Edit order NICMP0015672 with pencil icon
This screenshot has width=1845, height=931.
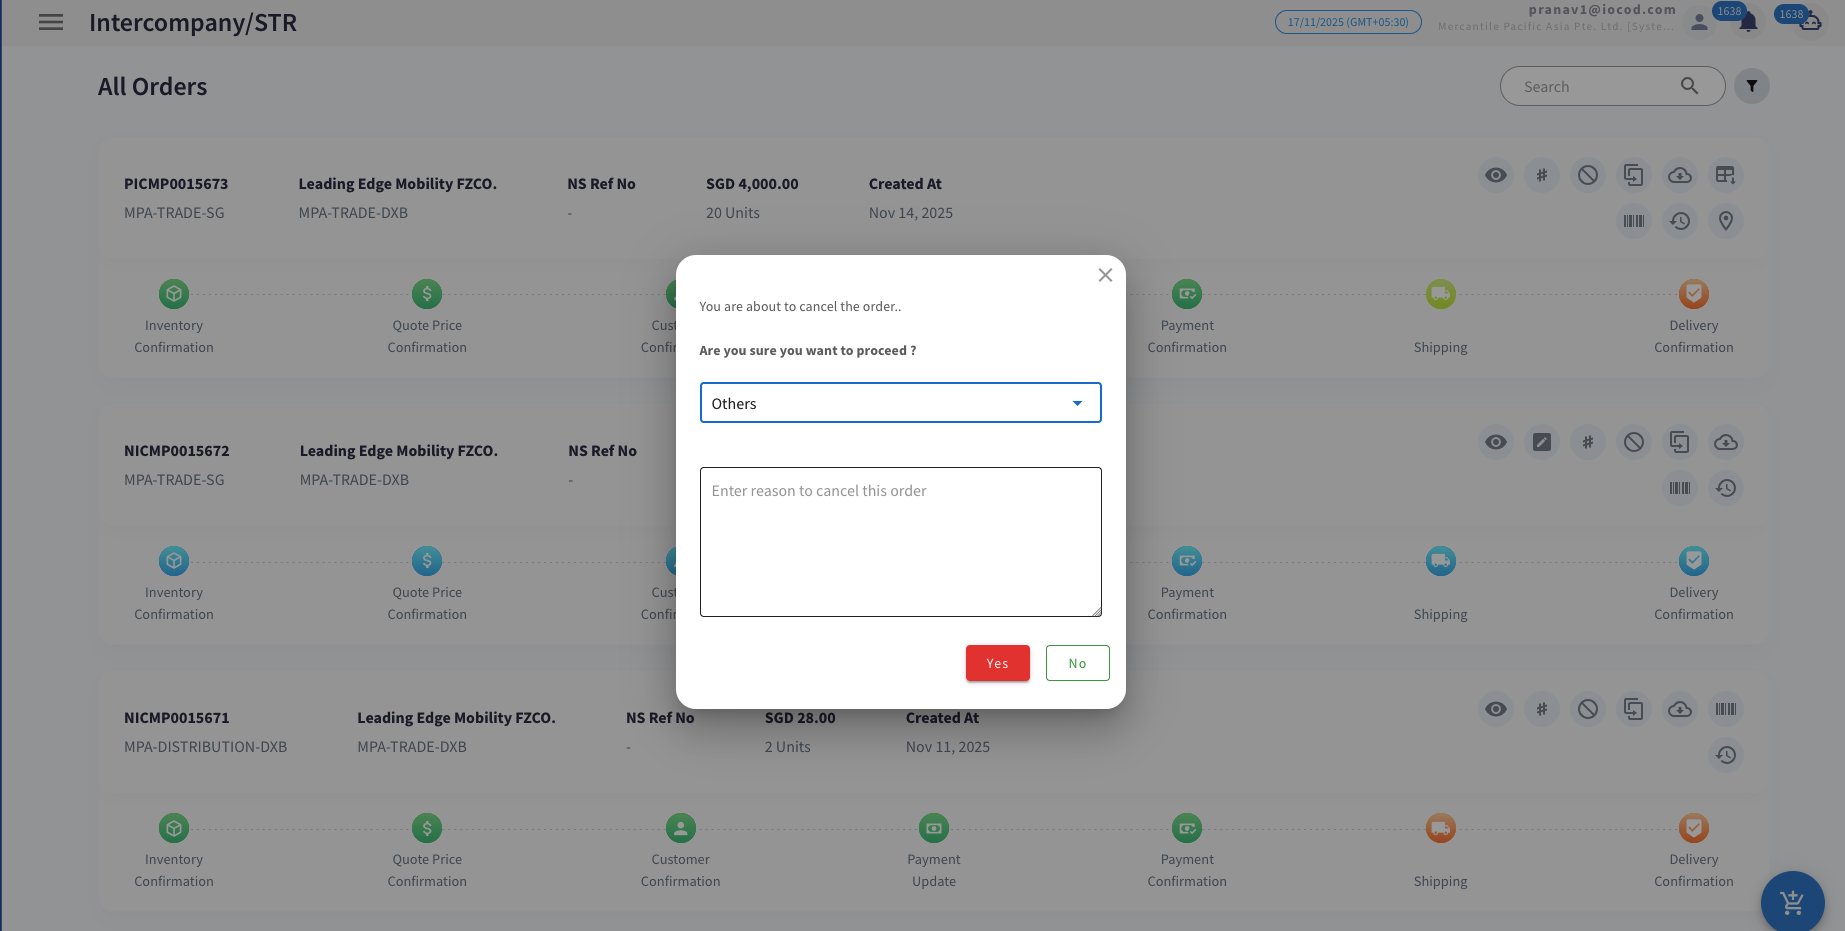(x=1541, y=442)
